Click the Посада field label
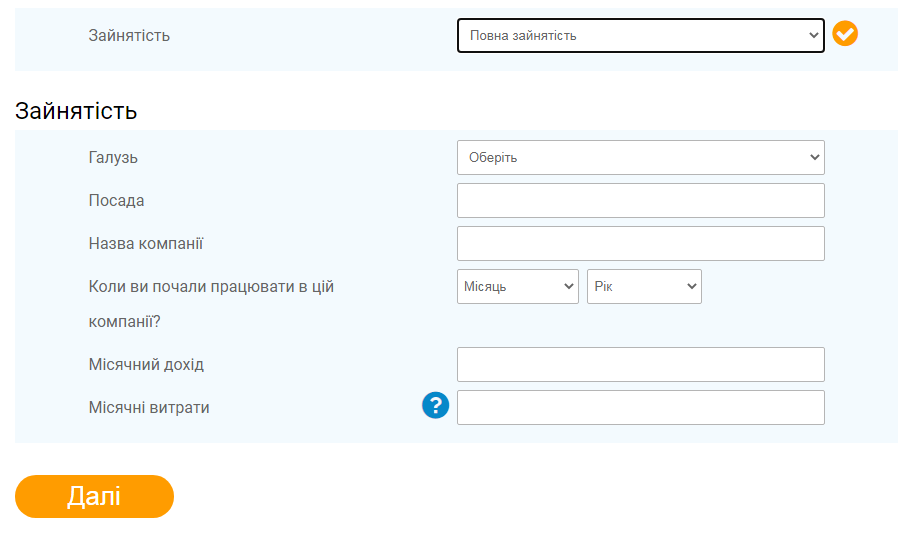Viewport: 910px width, 539px height. [x=116, y=201]
